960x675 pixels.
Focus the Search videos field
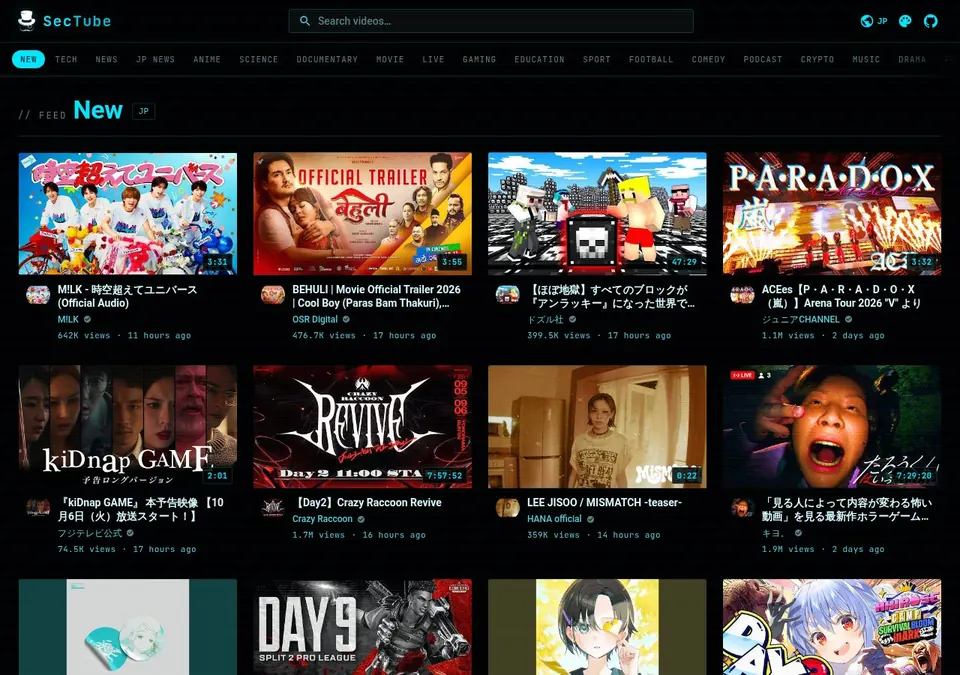pos(491,21)
